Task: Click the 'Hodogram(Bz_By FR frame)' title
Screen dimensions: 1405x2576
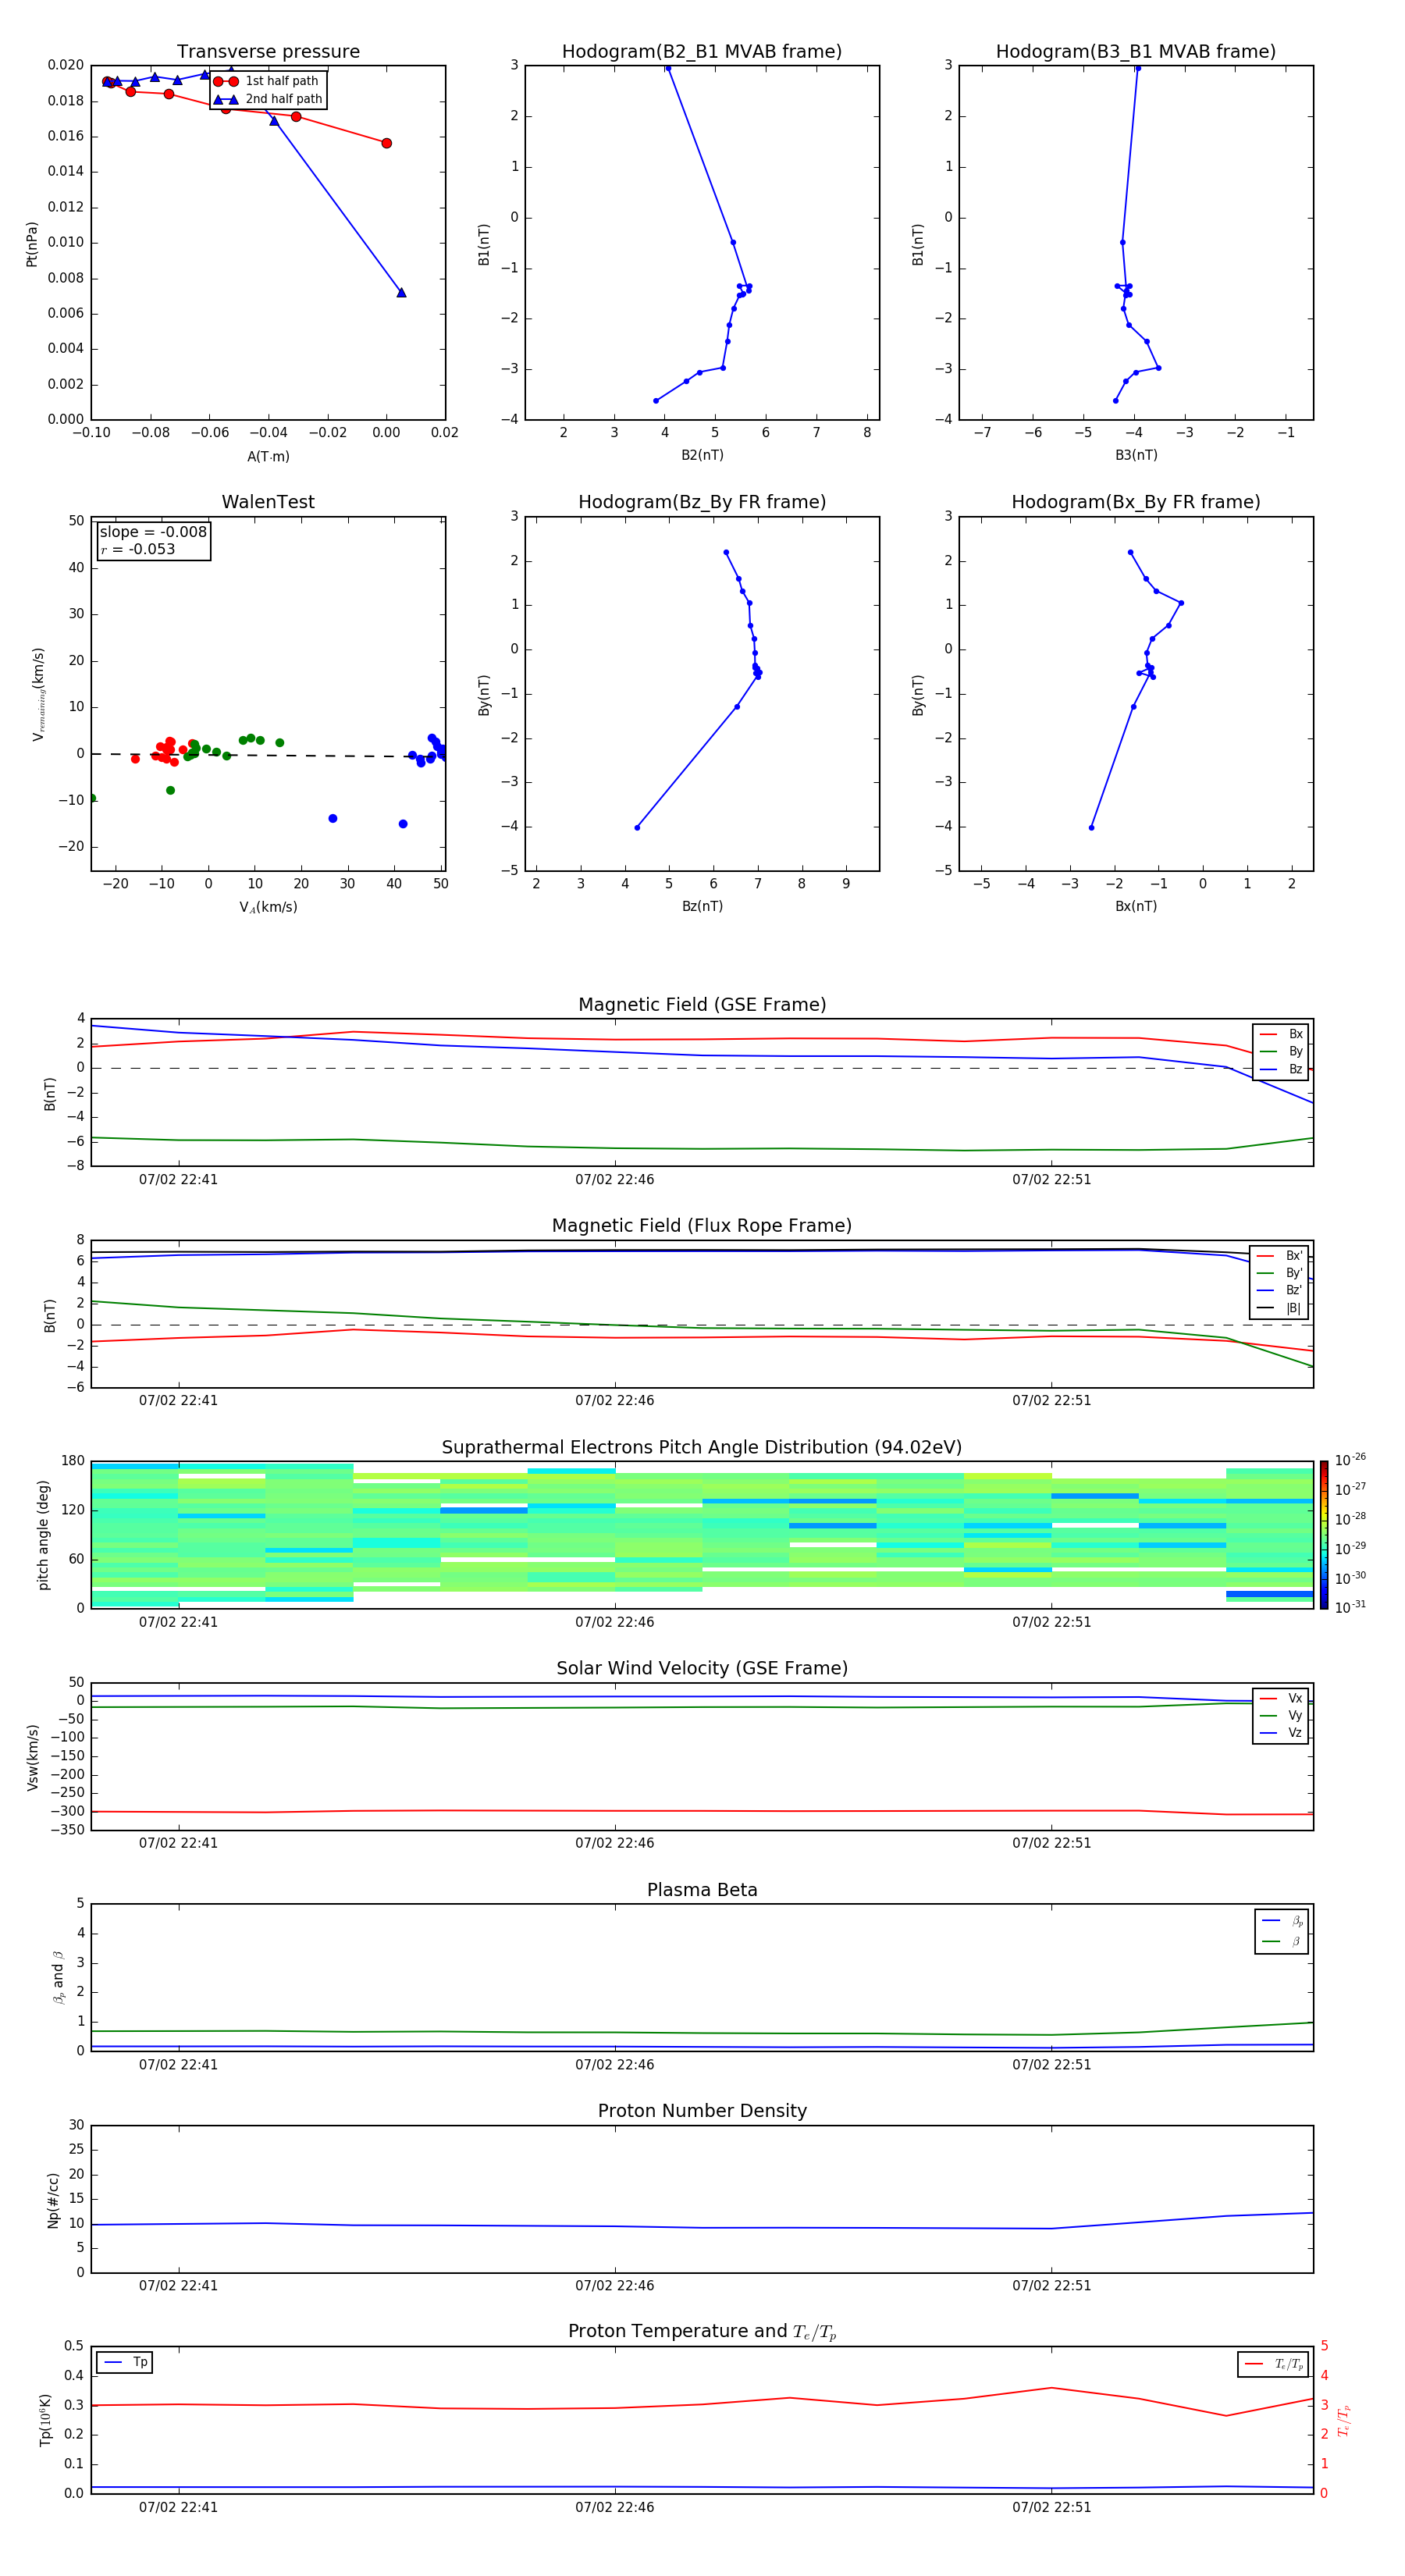Action: point(702,502)
